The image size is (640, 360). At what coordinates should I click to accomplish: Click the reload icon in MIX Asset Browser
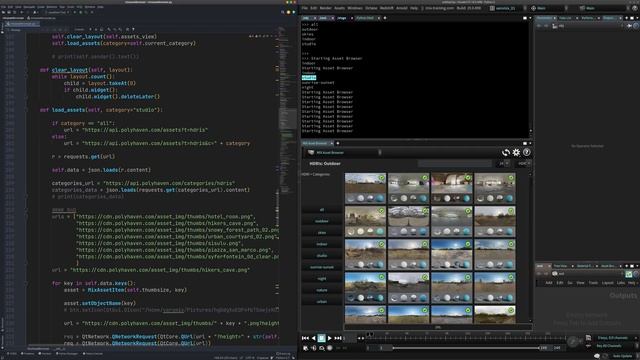click(x=505, y=152)
